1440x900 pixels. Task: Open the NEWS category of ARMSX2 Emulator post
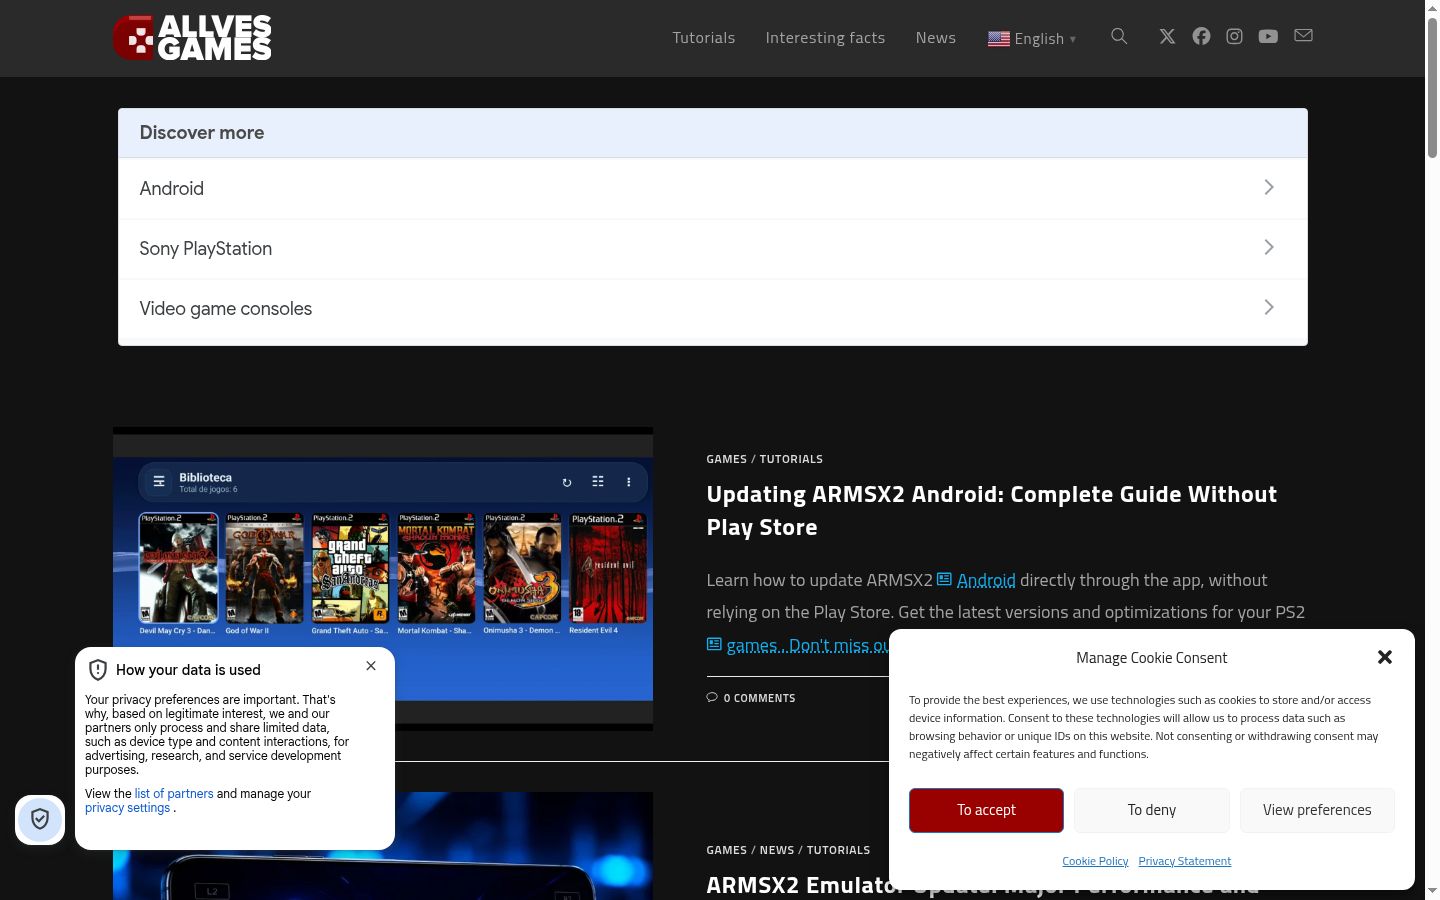tap(777, 850)
